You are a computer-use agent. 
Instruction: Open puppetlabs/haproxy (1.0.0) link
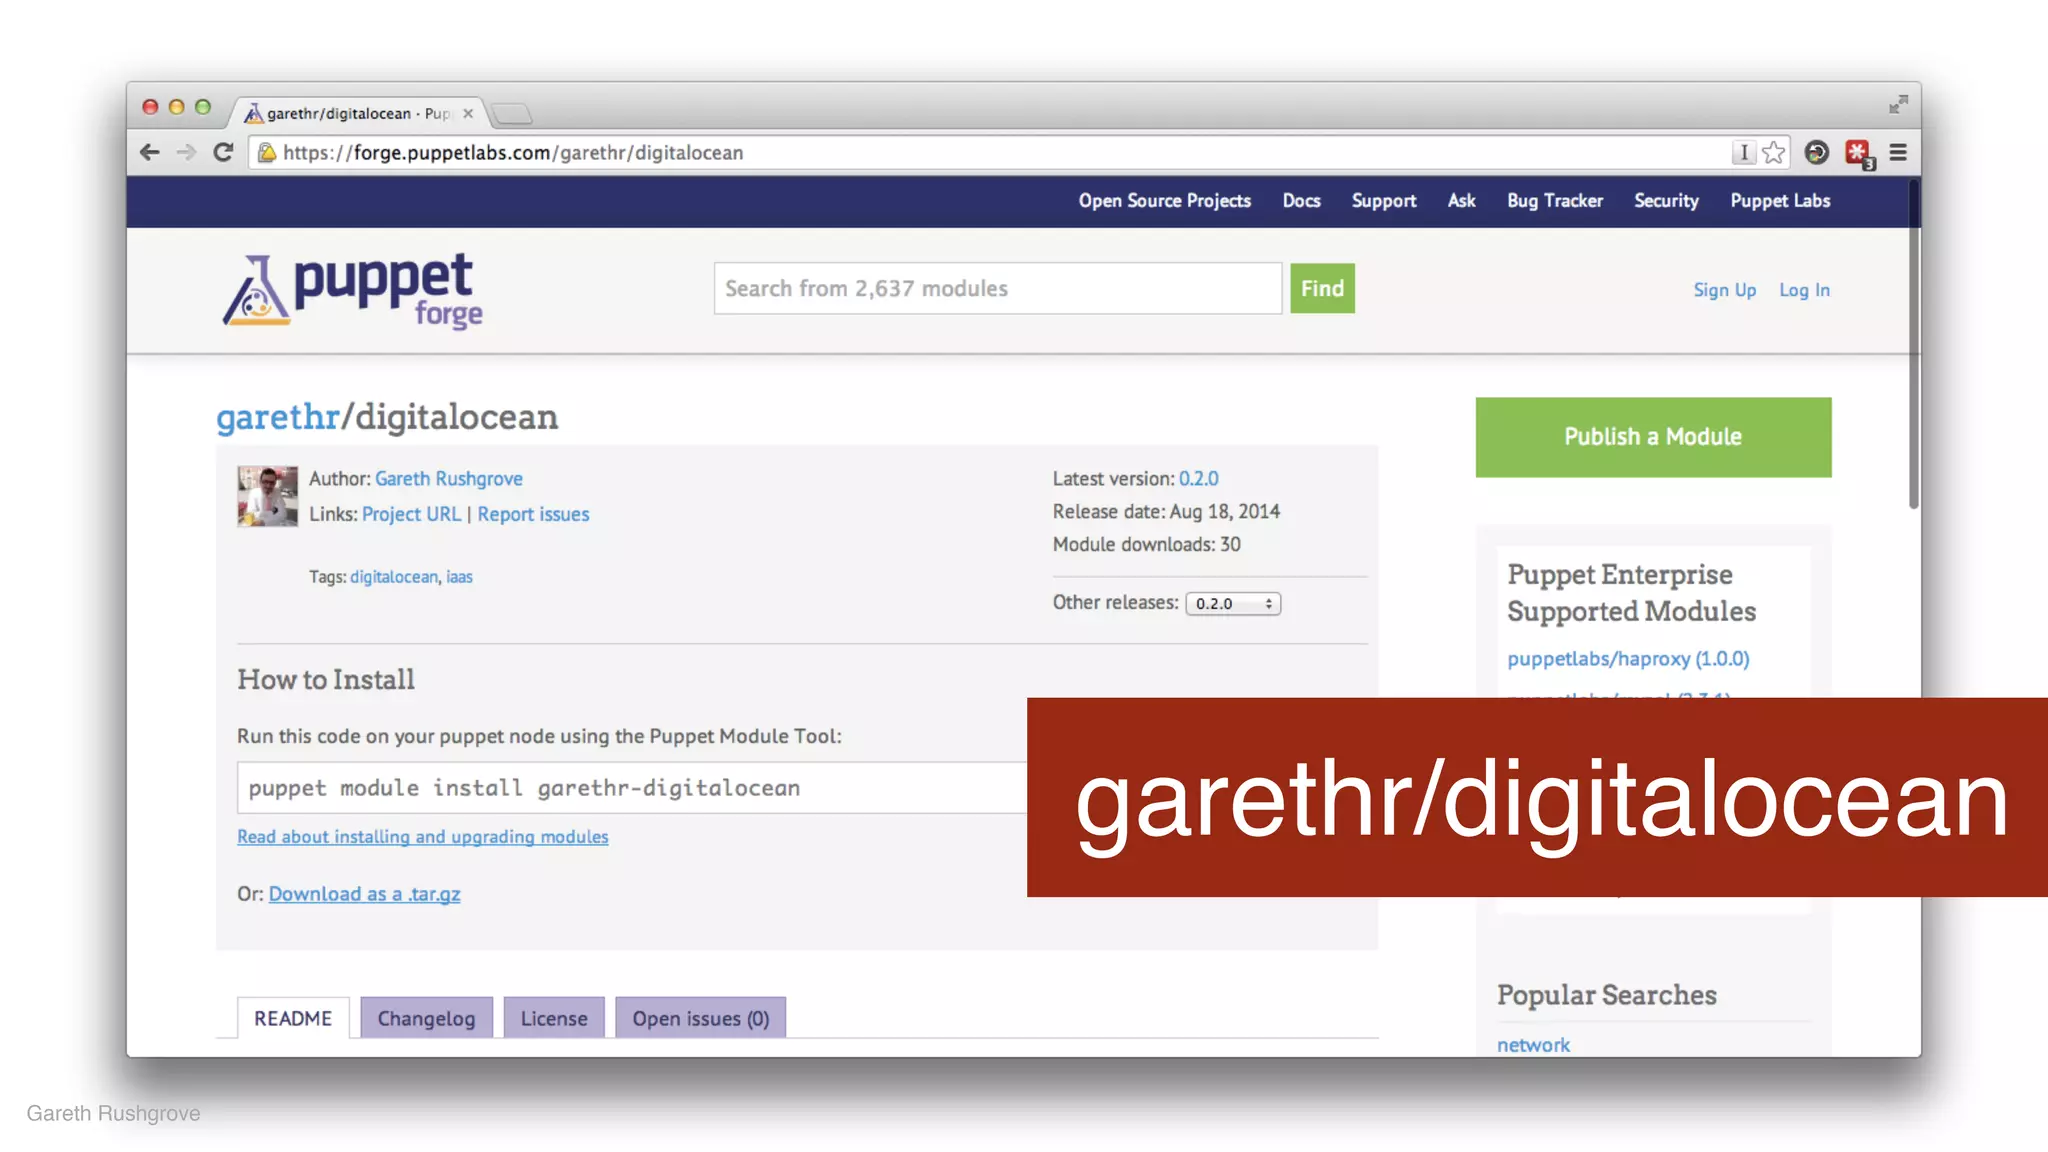pyautogui.click(x=1628, y=659)
